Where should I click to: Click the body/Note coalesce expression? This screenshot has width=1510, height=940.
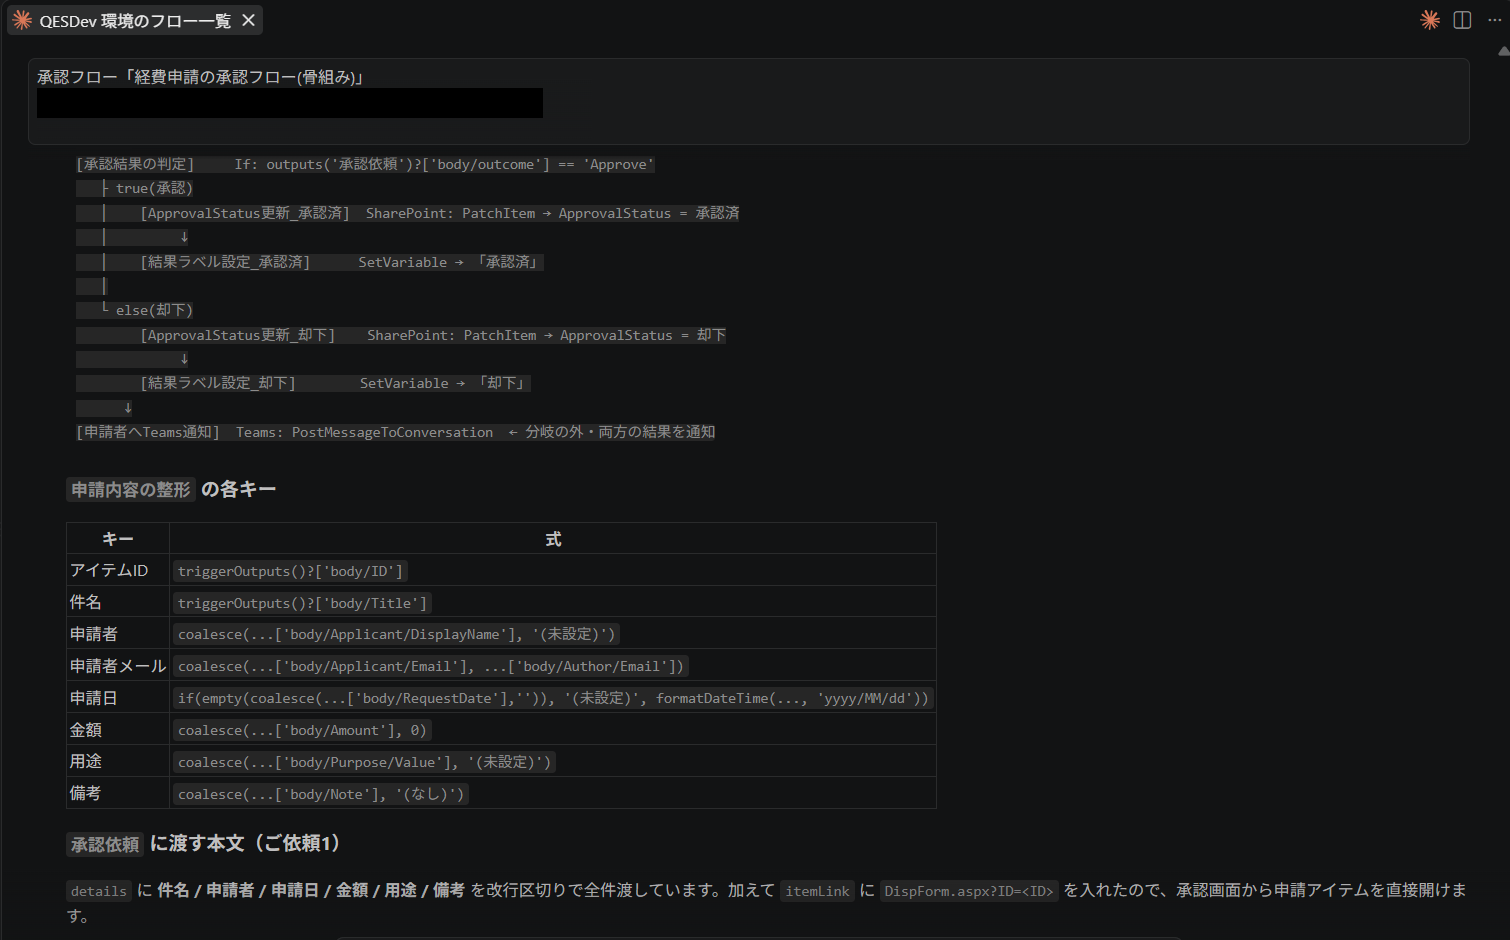321,794
